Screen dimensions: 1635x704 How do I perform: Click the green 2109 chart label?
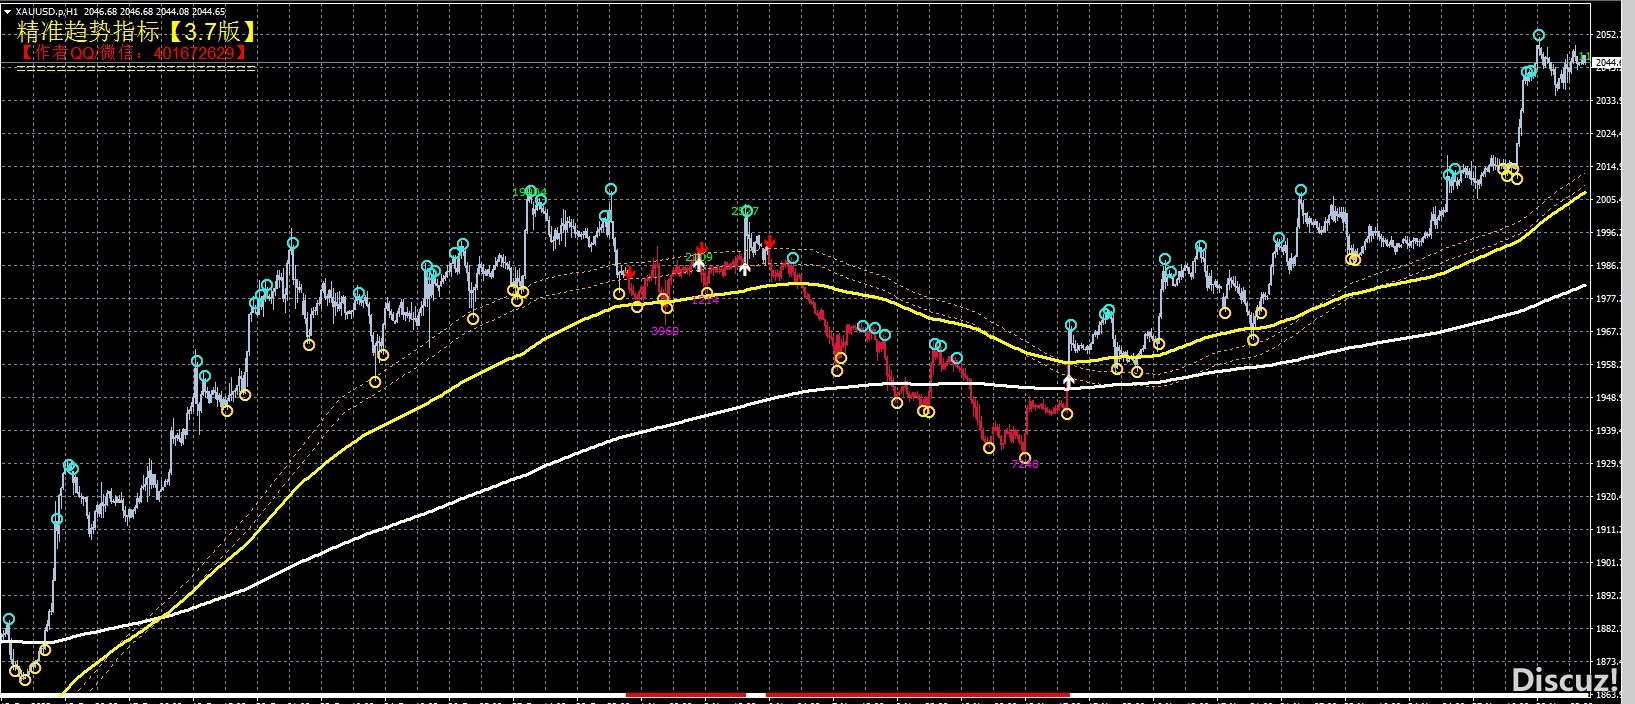(x=698, y=258)
